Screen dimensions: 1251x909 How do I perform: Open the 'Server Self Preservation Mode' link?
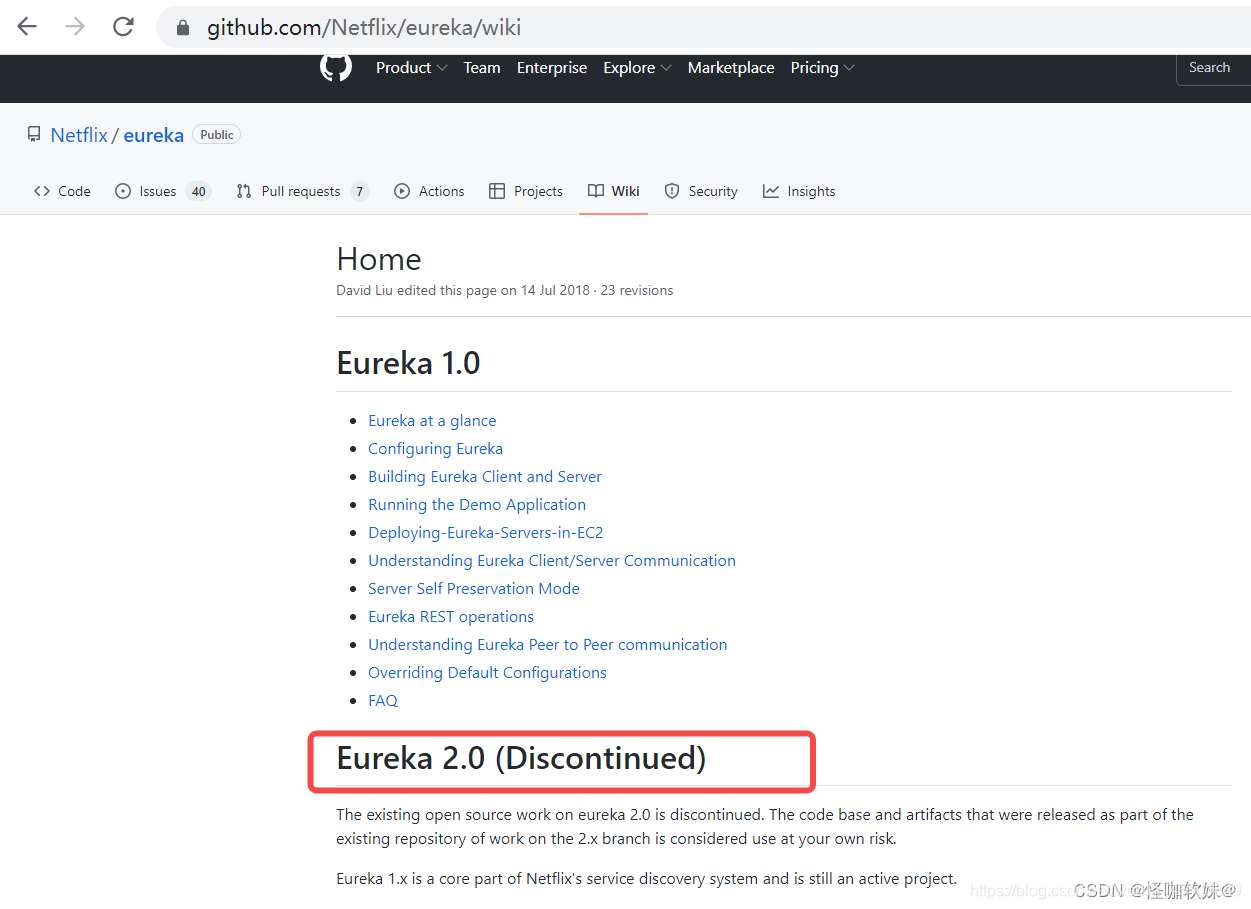474,589
